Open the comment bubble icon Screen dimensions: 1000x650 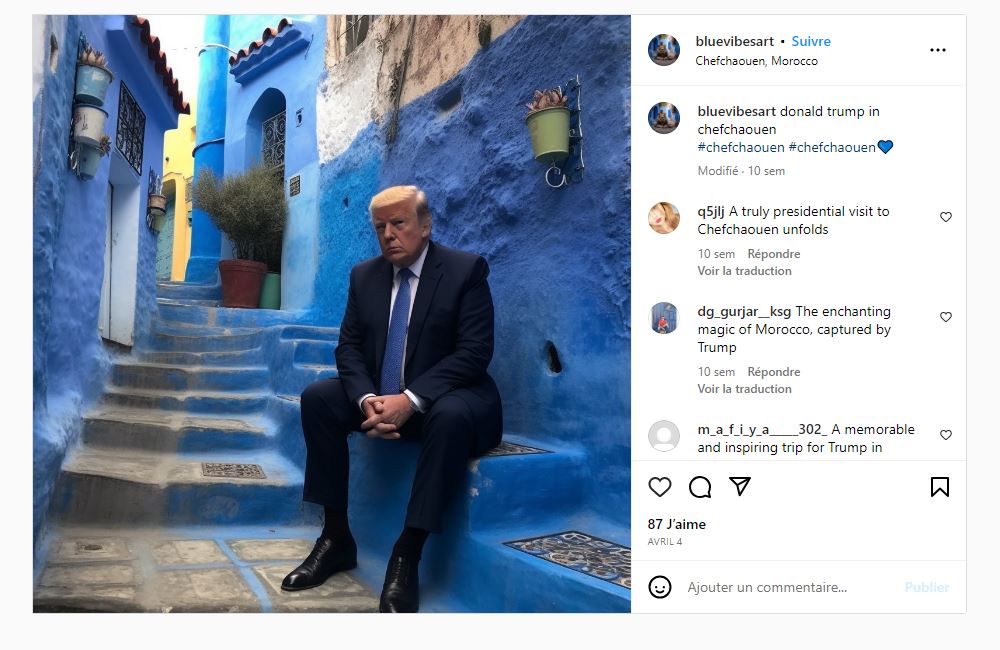click(x=700, y=487)
